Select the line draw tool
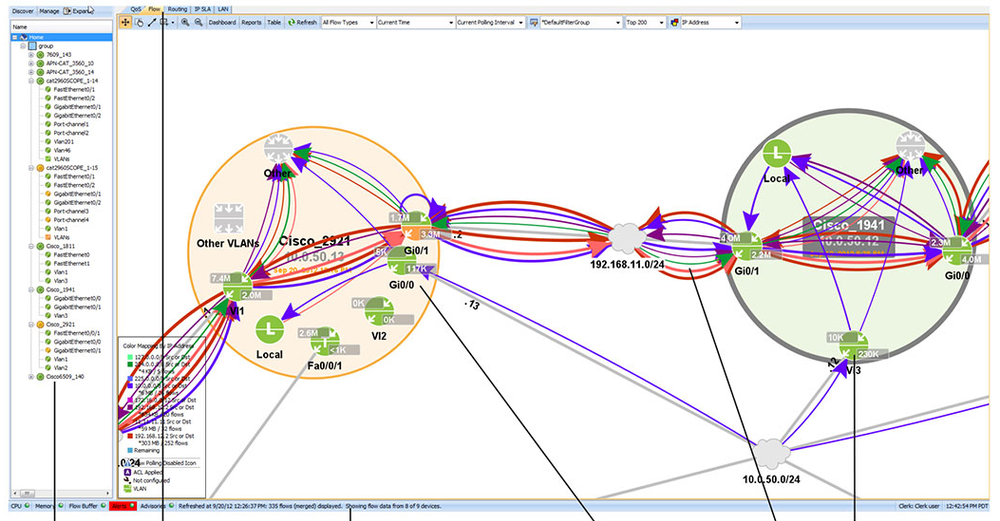The image size is (1000, 521). 152,22
